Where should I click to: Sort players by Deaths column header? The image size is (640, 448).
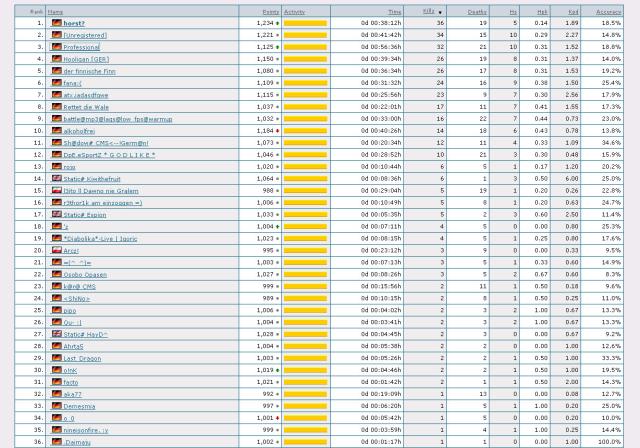476,11
